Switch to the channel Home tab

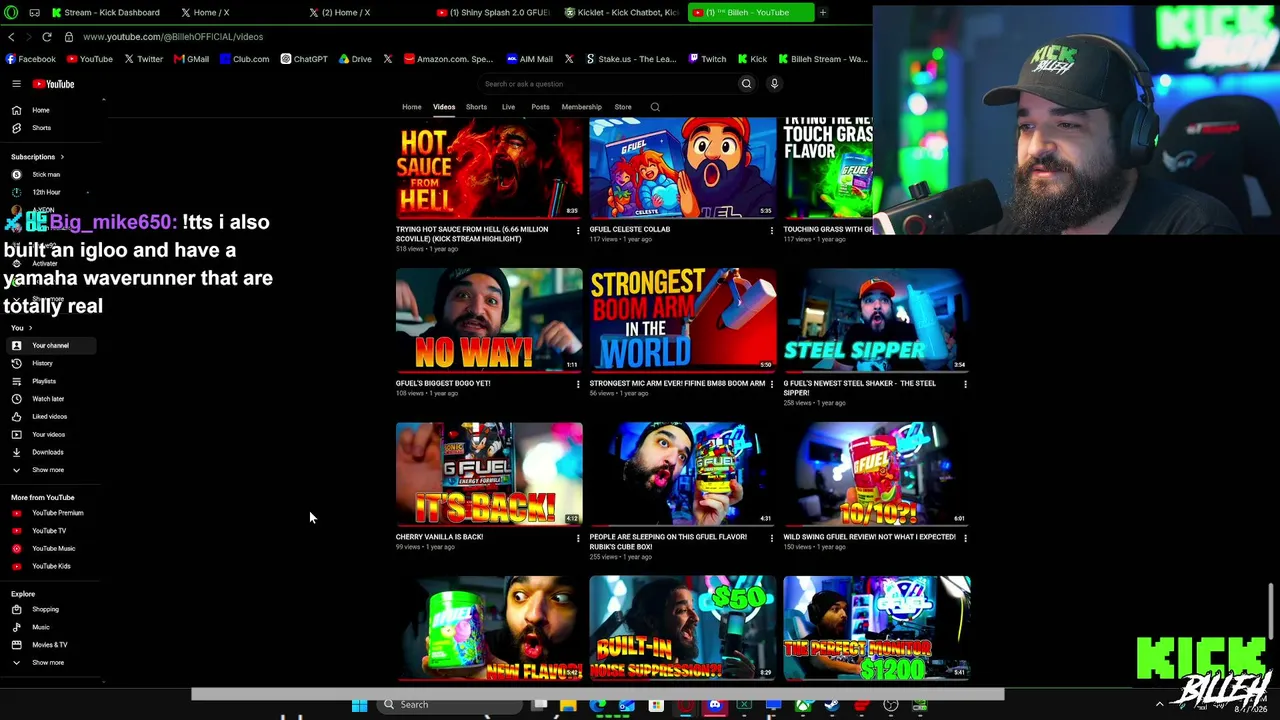[411, 107]
